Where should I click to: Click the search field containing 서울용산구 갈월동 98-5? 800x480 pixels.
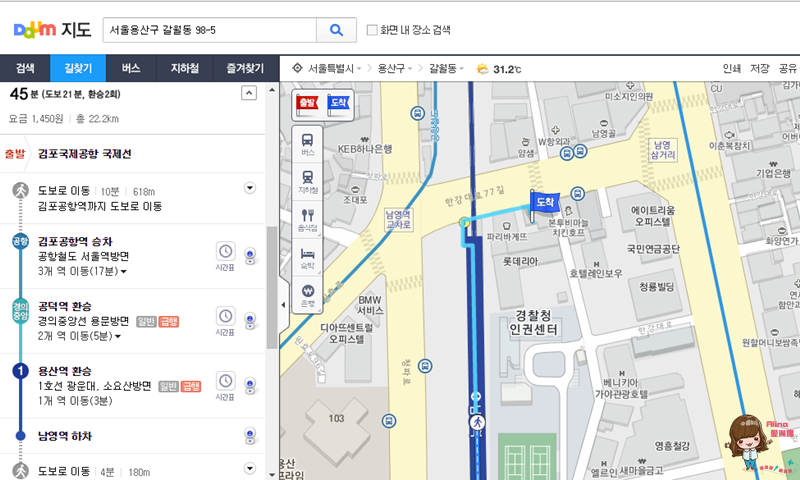click(x=210, y=30)
